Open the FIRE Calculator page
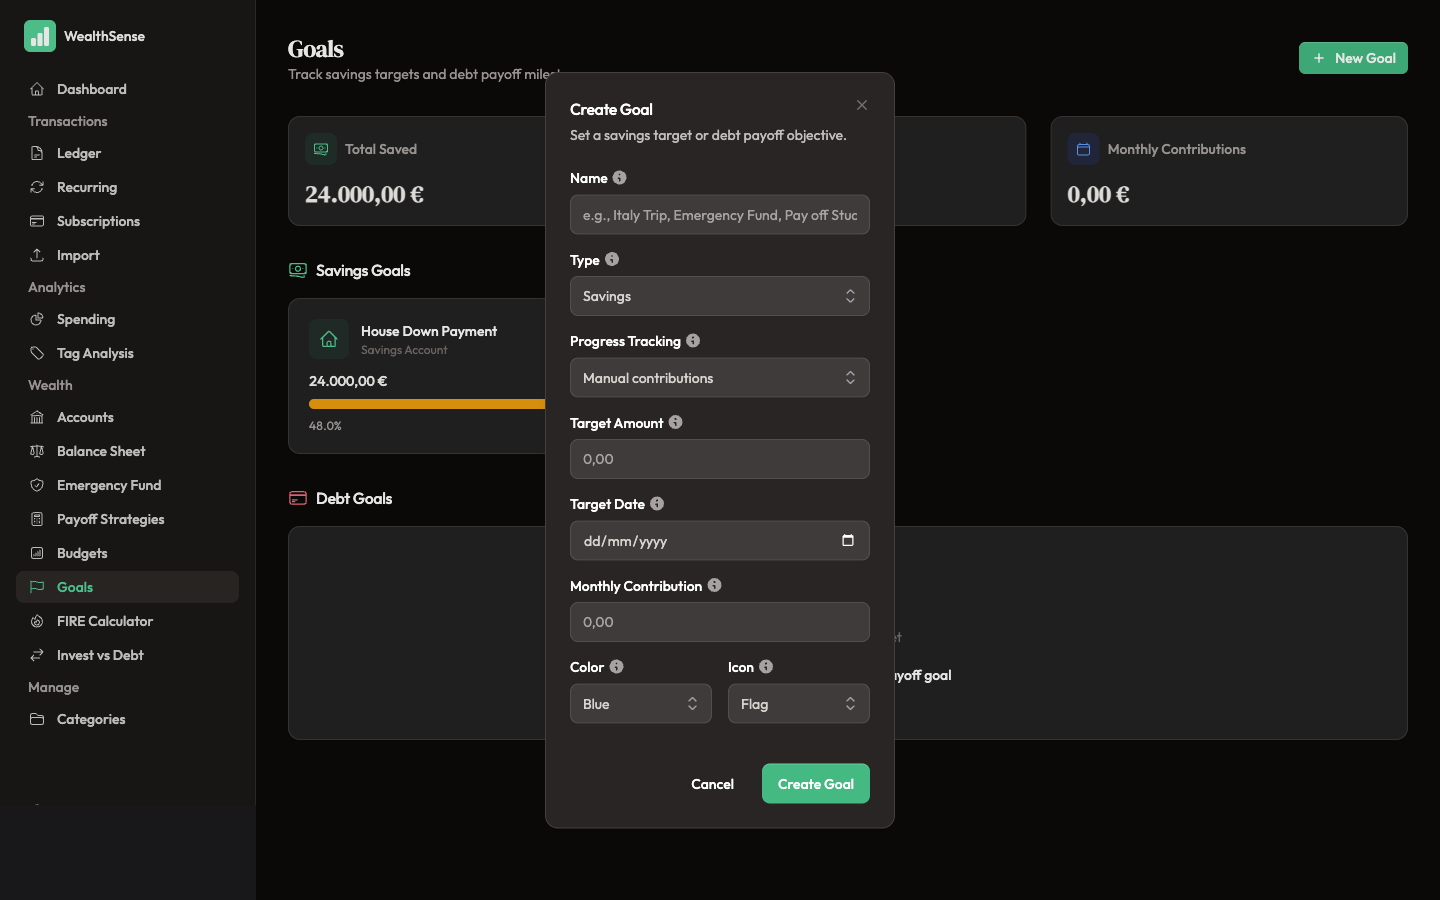The width and height of the screenshot is (1440, 900). [127, 621]
